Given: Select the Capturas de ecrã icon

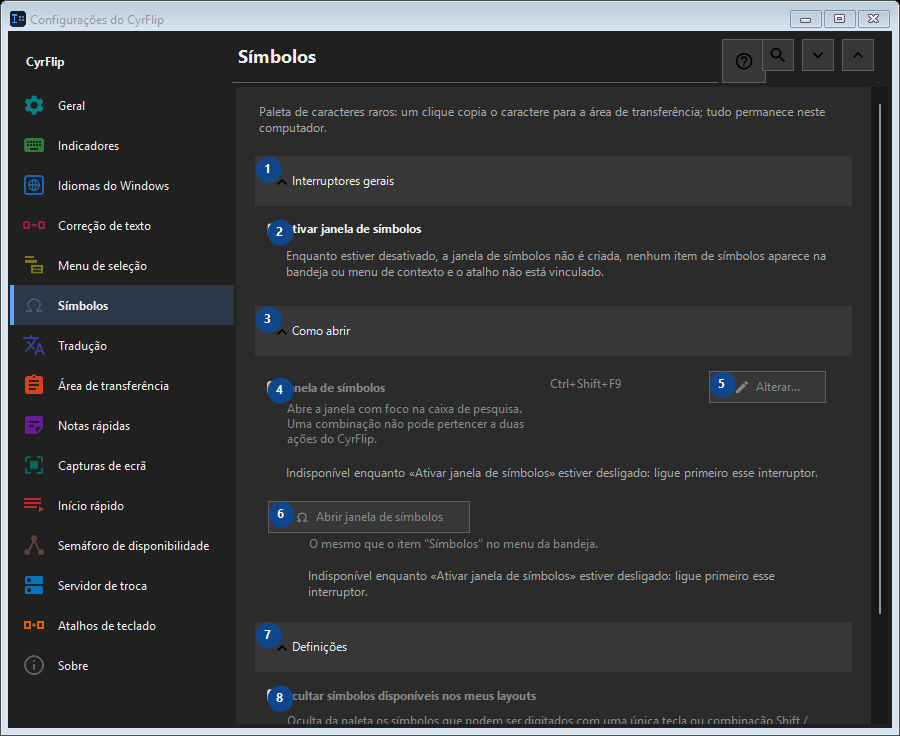Looking at the screenshot, I should 34,466.
